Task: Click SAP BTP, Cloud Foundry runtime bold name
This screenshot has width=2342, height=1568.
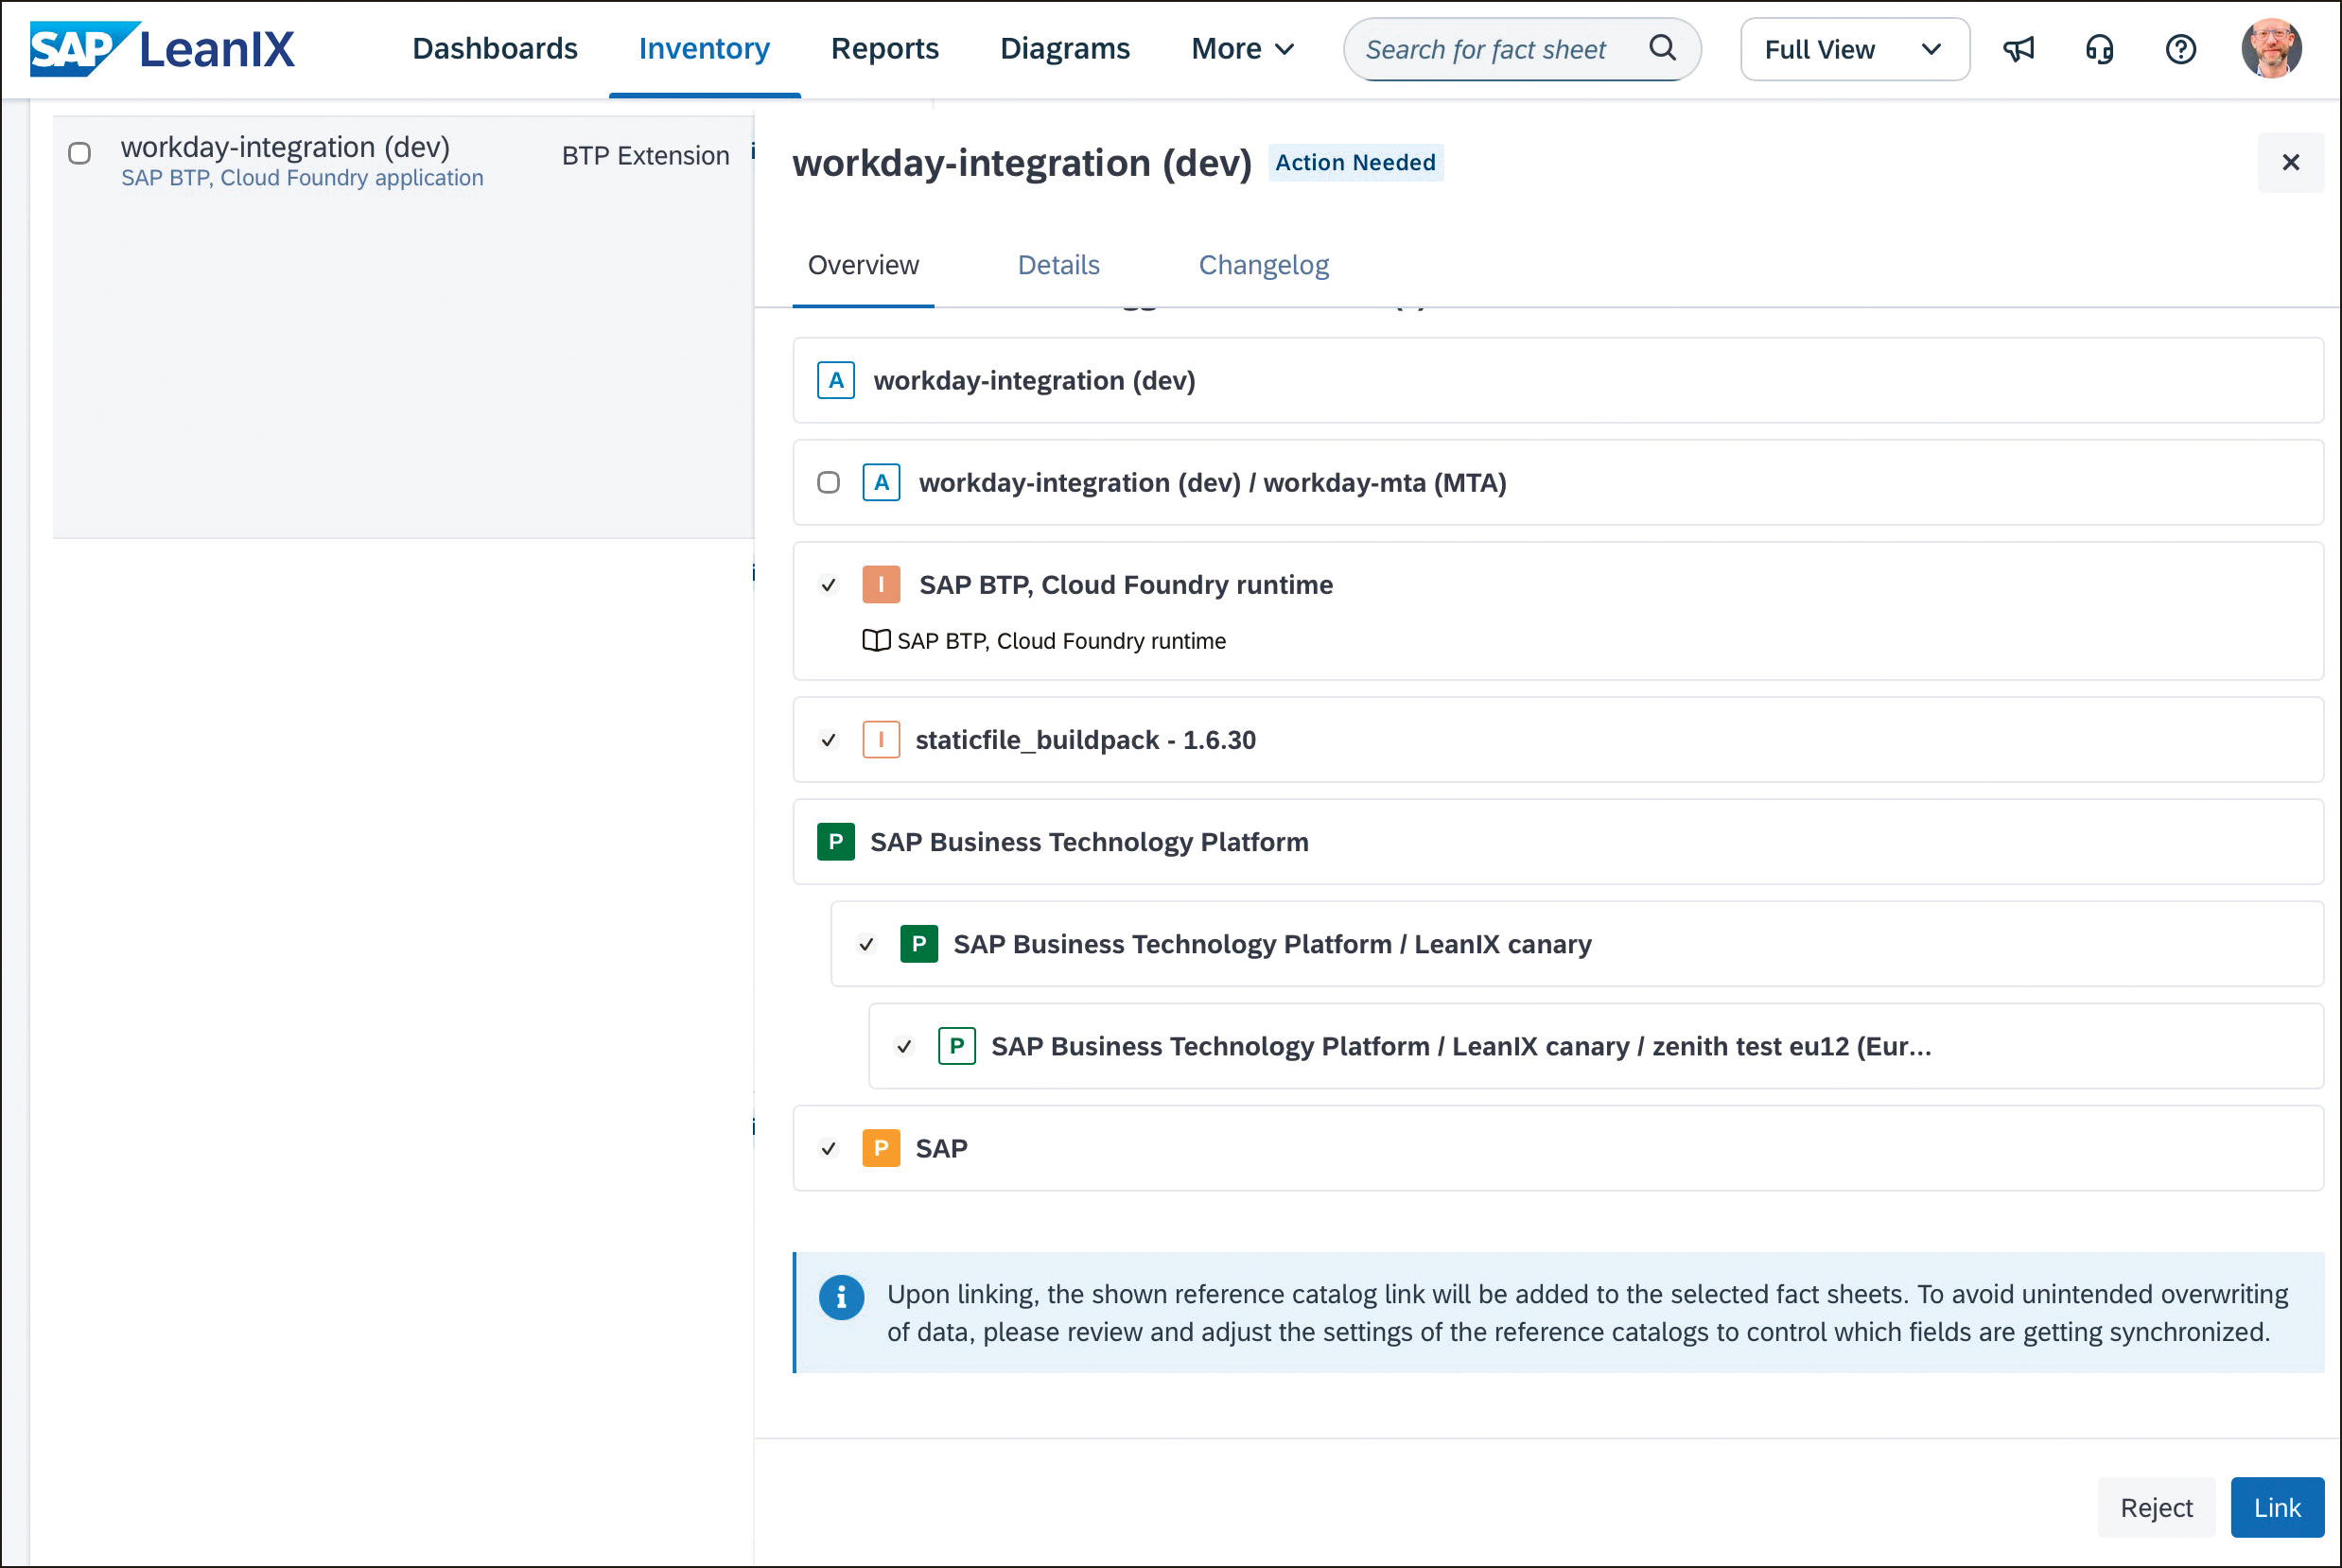Action: 1125,584
